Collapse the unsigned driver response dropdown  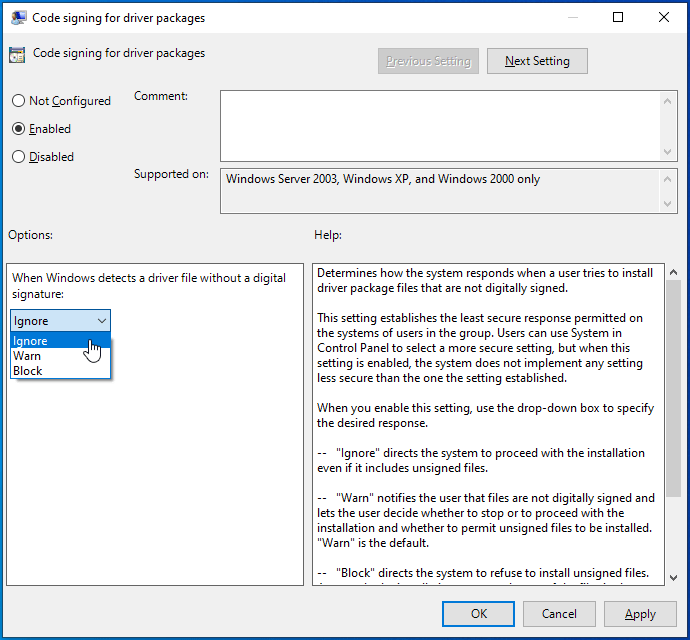pos(102,321)
